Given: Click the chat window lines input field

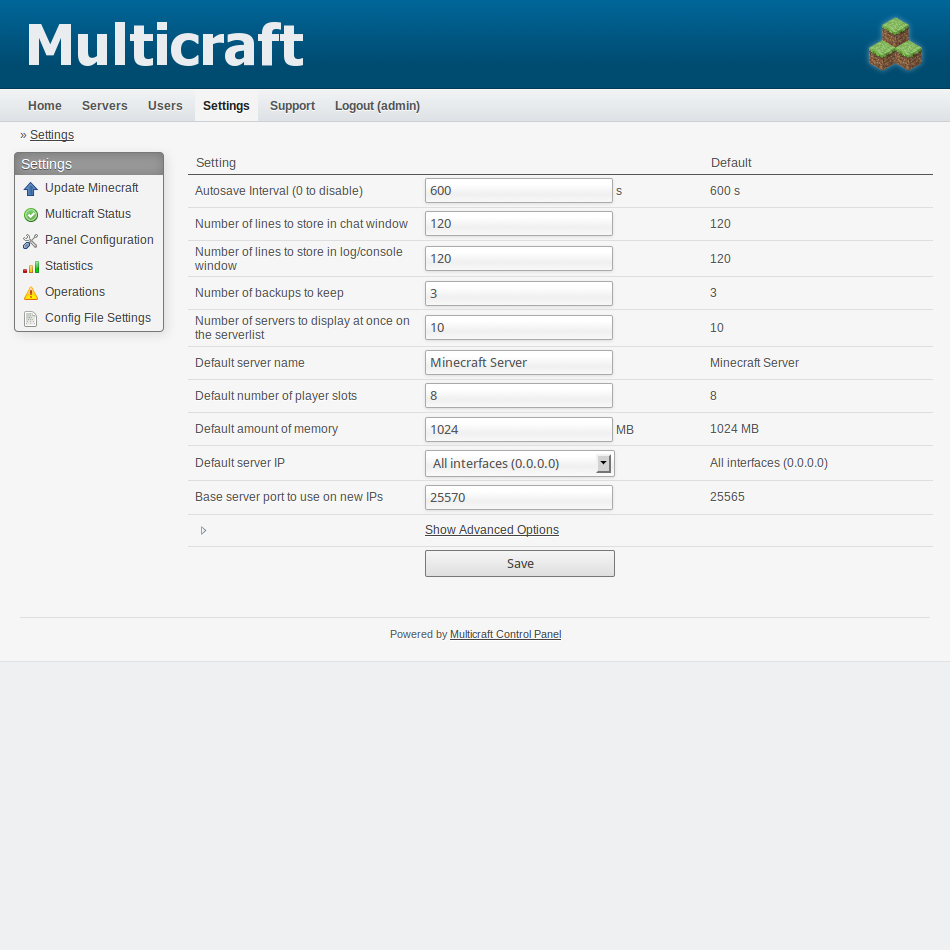Looking at the screenshot, I should point(519,224).
